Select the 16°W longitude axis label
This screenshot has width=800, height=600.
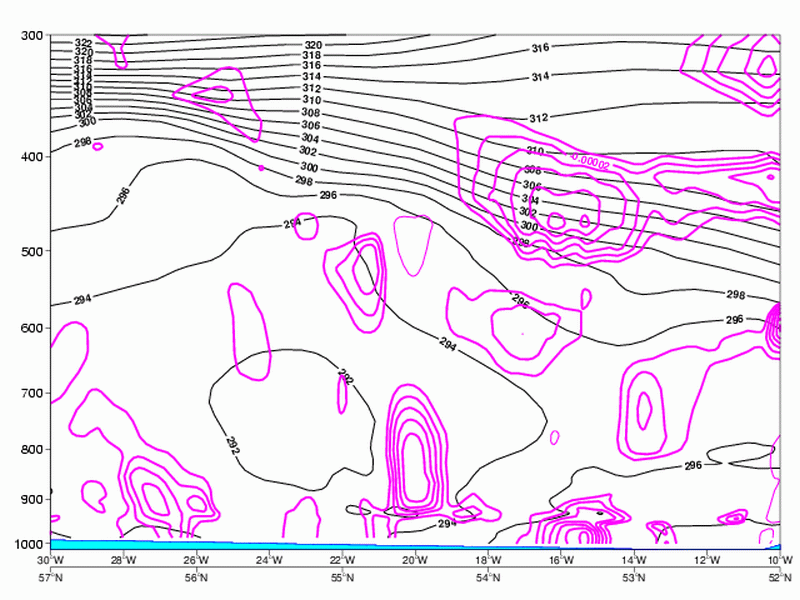[561, 560]
